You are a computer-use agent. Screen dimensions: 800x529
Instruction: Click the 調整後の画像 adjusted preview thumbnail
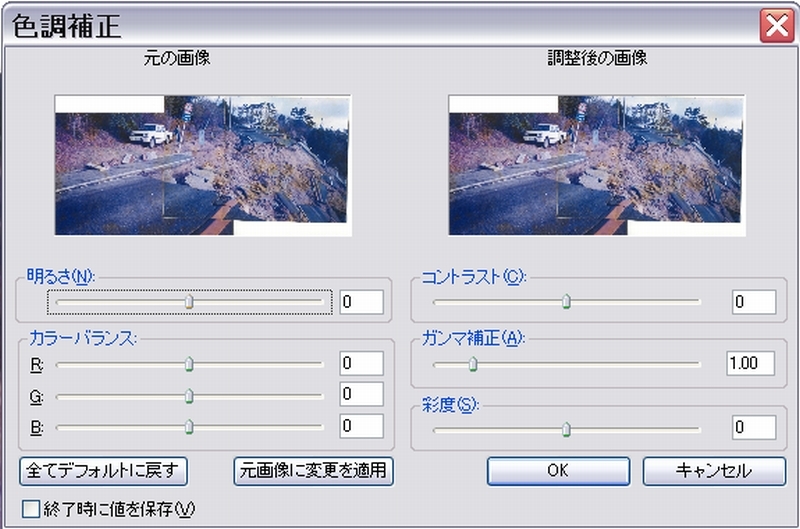pyautogui.click(x=596, y=165)
